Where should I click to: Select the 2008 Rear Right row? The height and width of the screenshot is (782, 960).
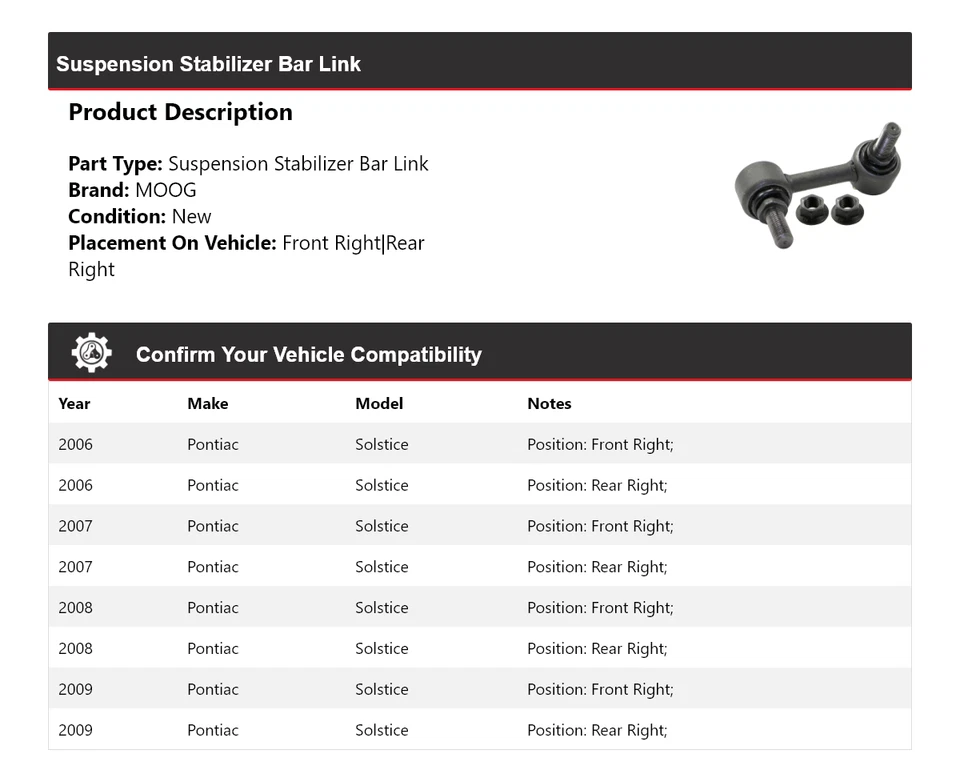click(x=479, y=649)
